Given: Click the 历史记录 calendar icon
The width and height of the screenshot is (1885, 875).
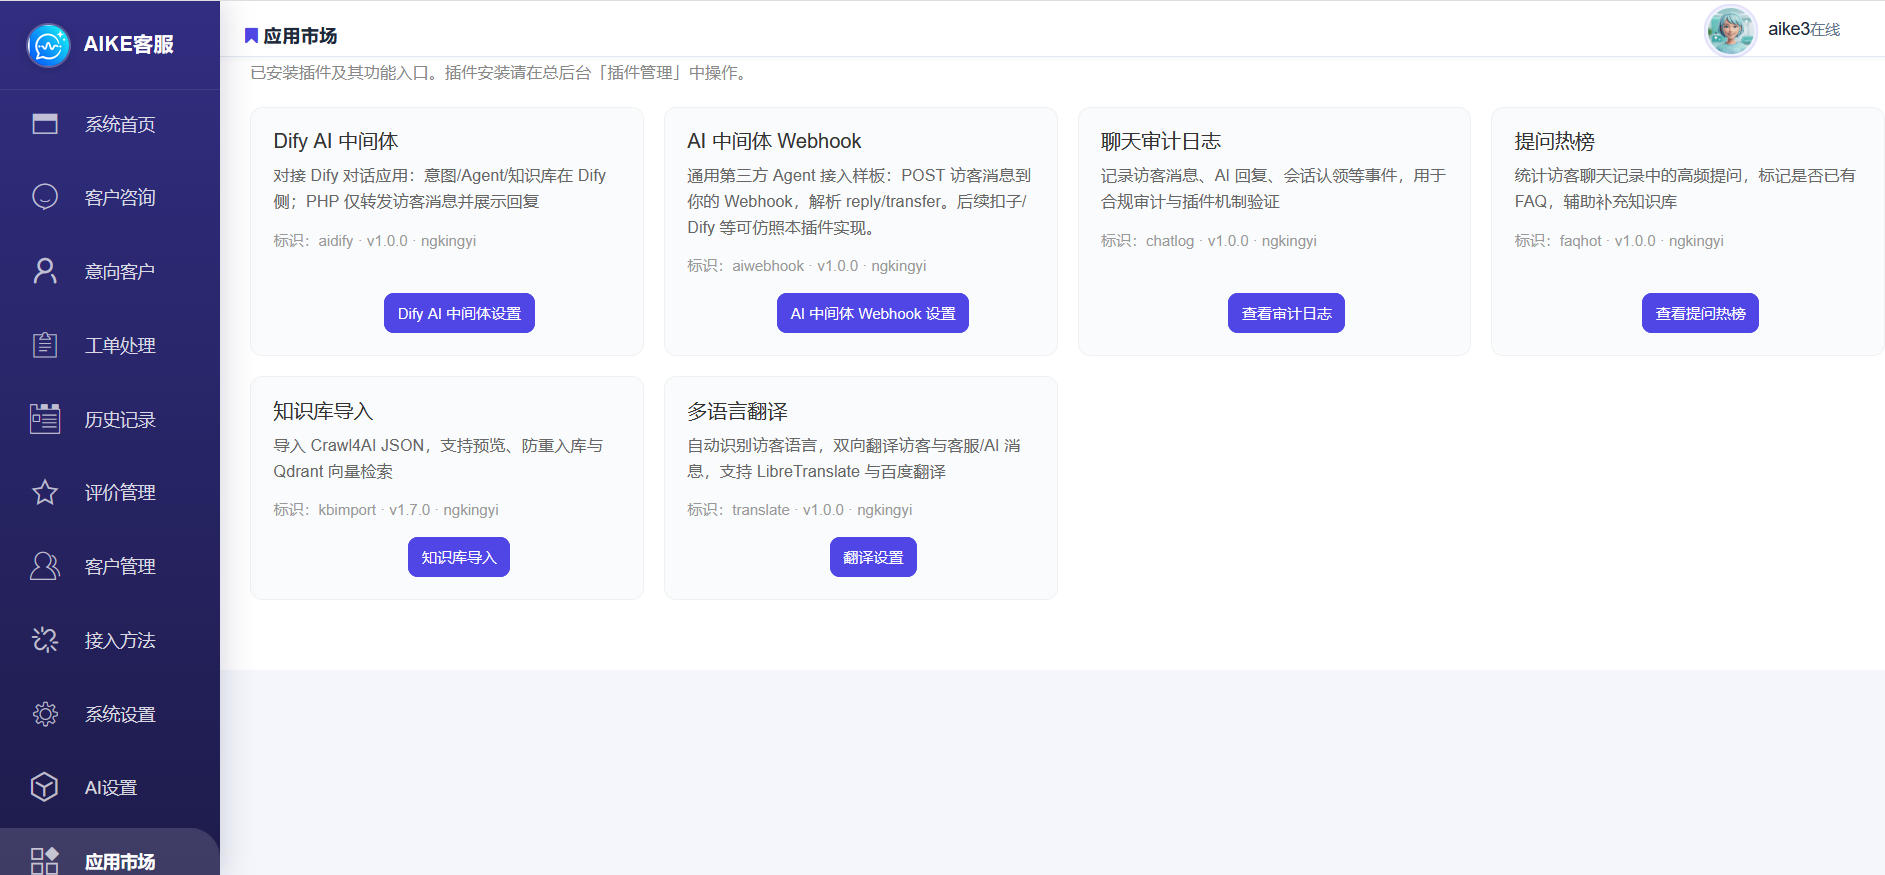Looking at the screenshot, I should [45, 419].
